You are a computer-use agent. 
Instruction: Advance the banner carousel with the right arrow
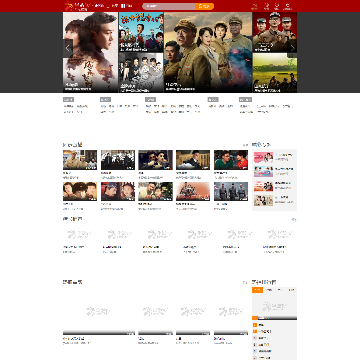click(292, 48)
